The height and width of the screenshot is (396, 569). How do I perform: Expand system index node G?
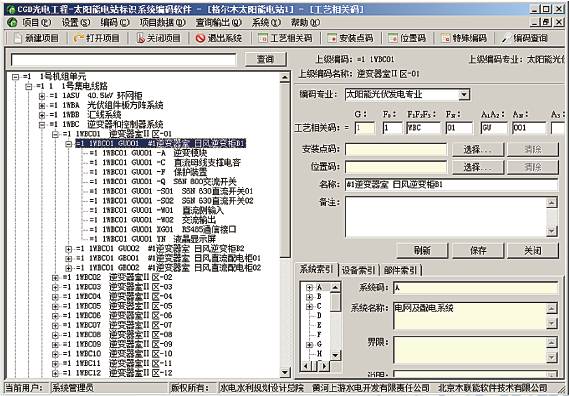309,344
